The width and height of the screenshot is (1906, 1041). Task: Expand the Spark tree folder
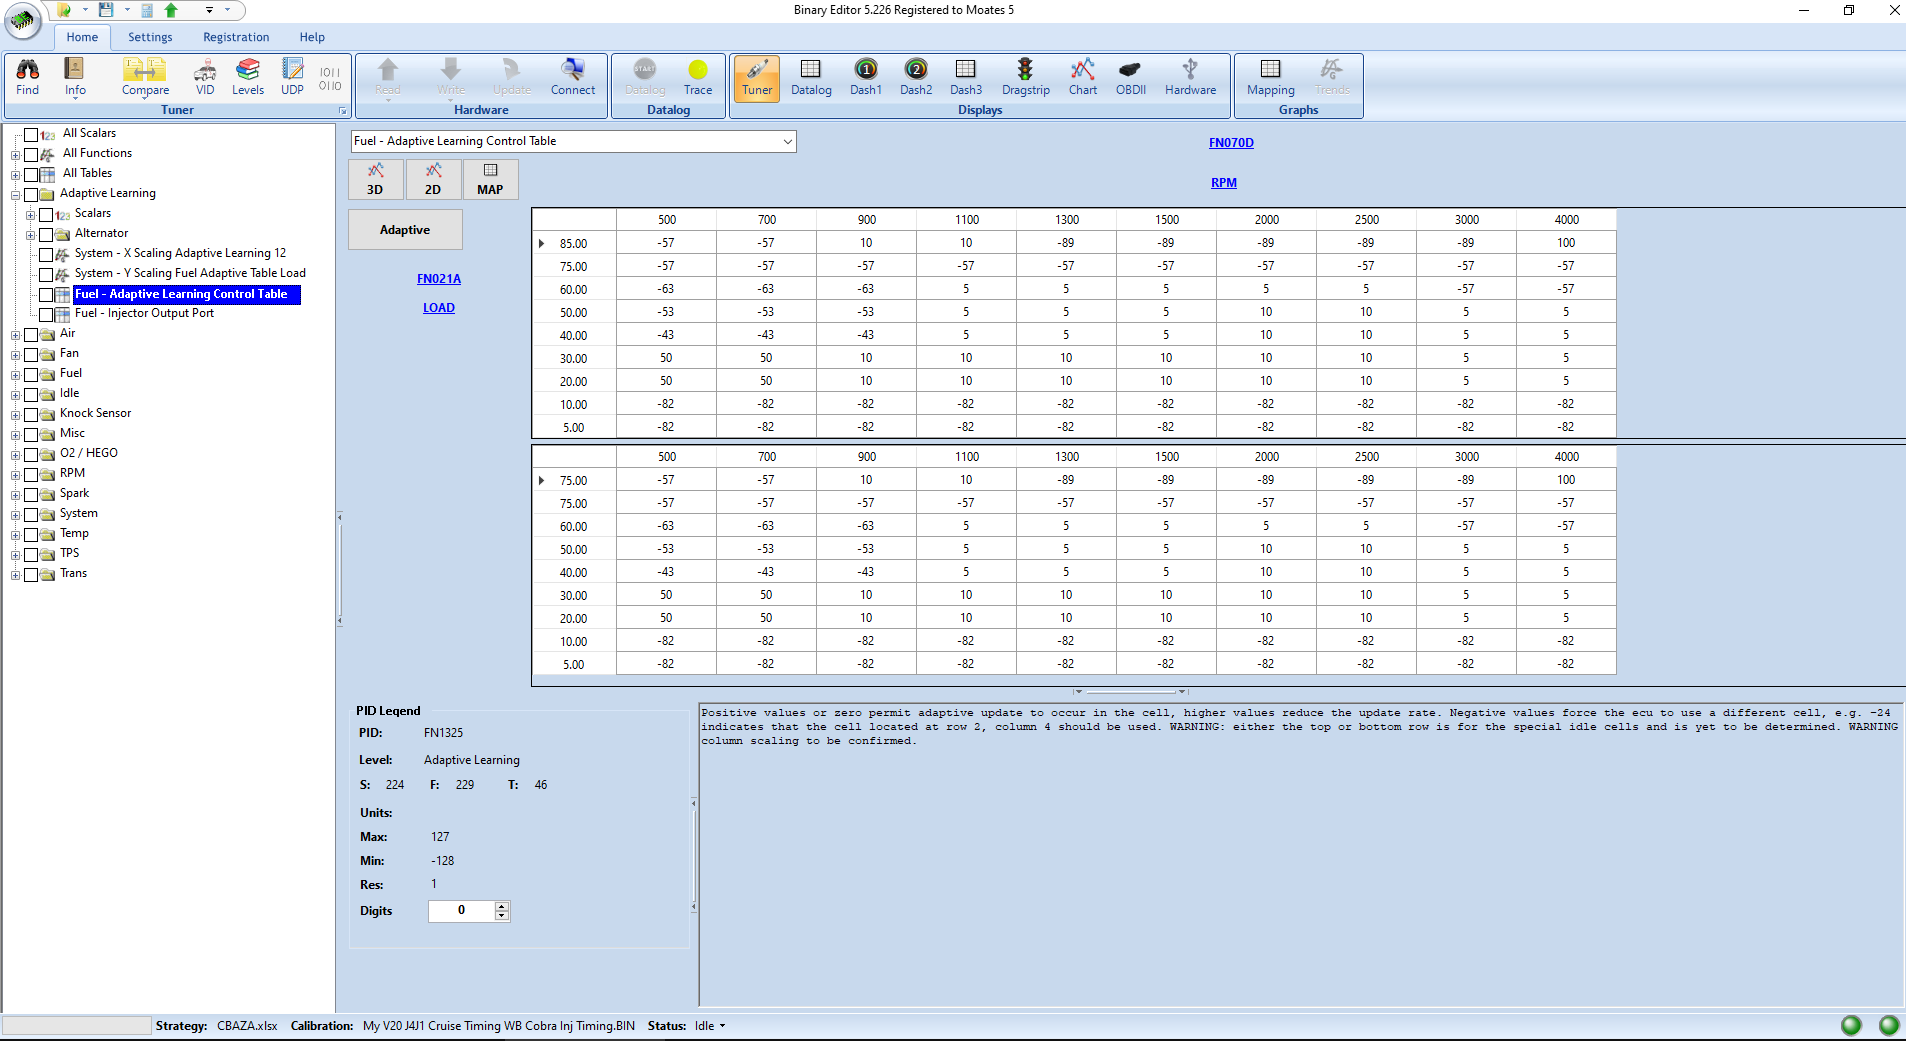(15, 494)
